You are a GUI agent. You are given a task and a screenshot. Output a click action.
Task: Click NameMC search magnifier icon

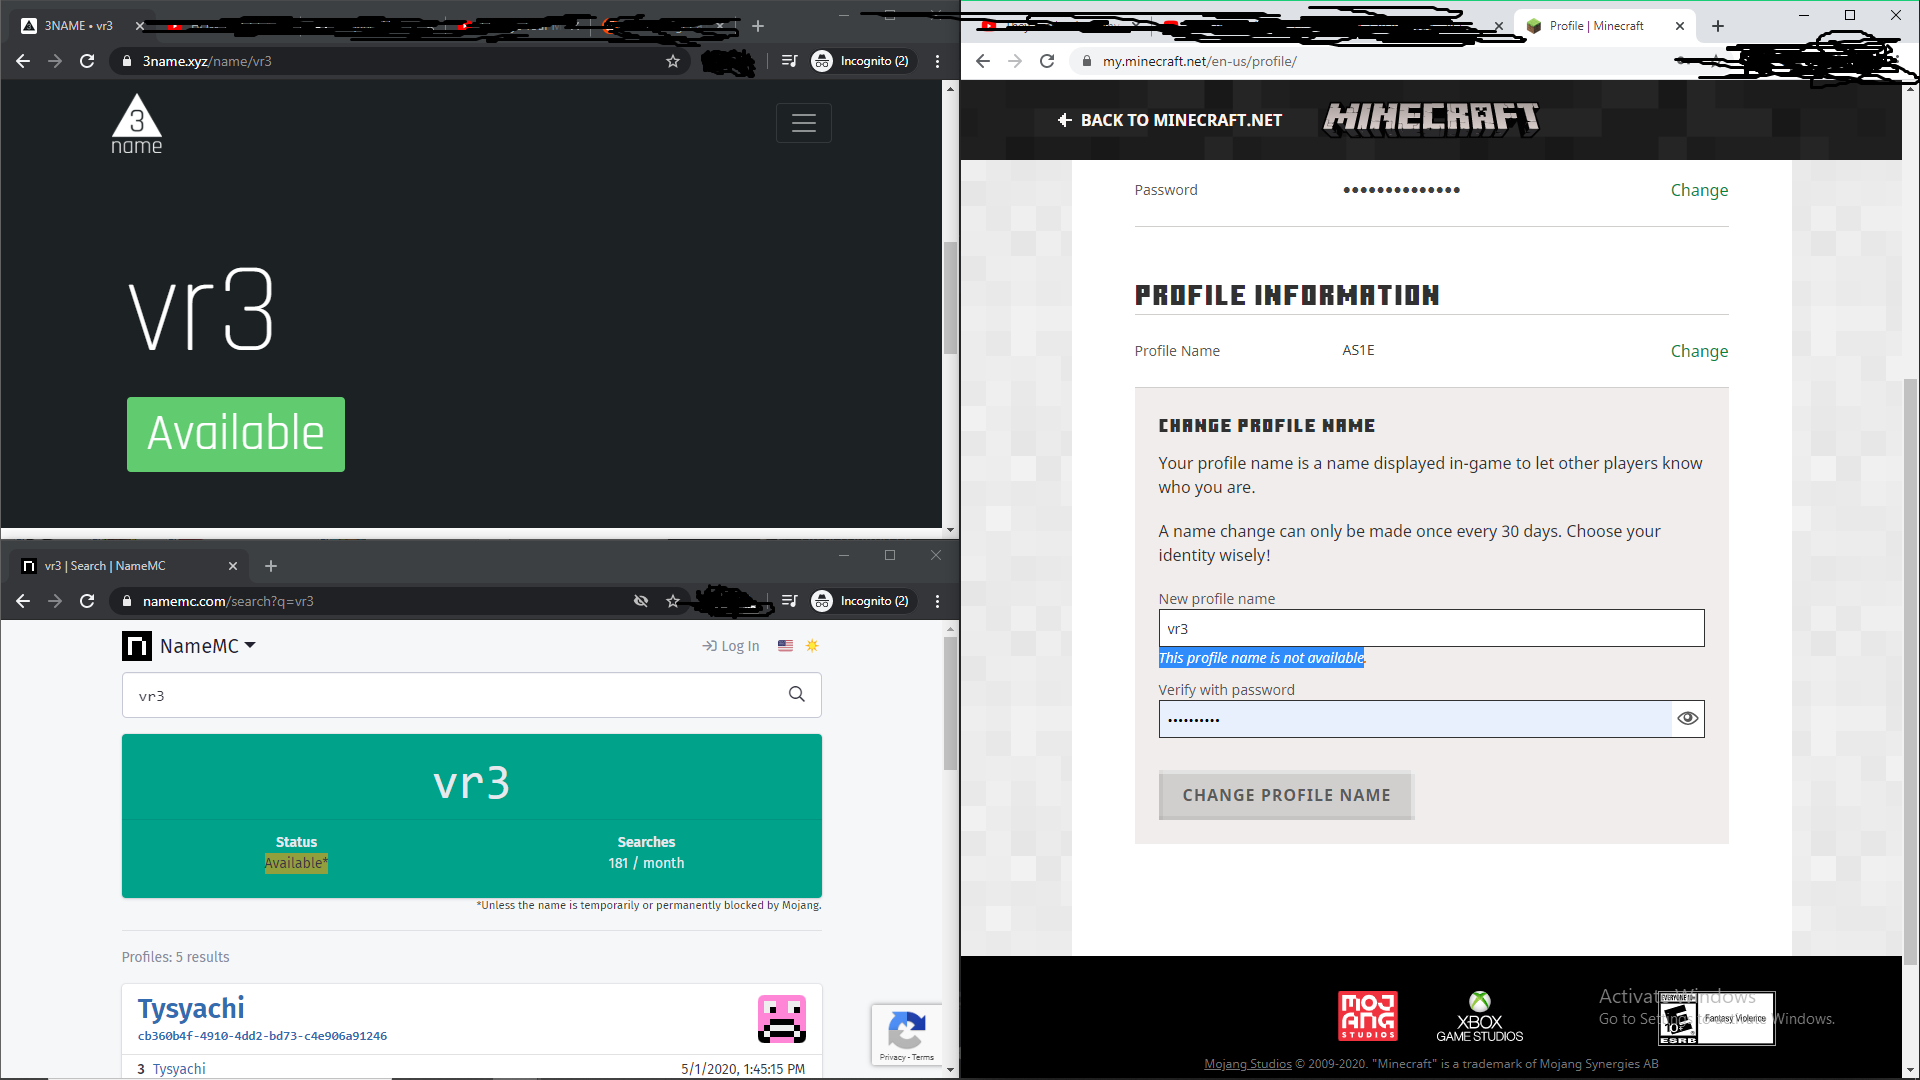pos(796,695)
